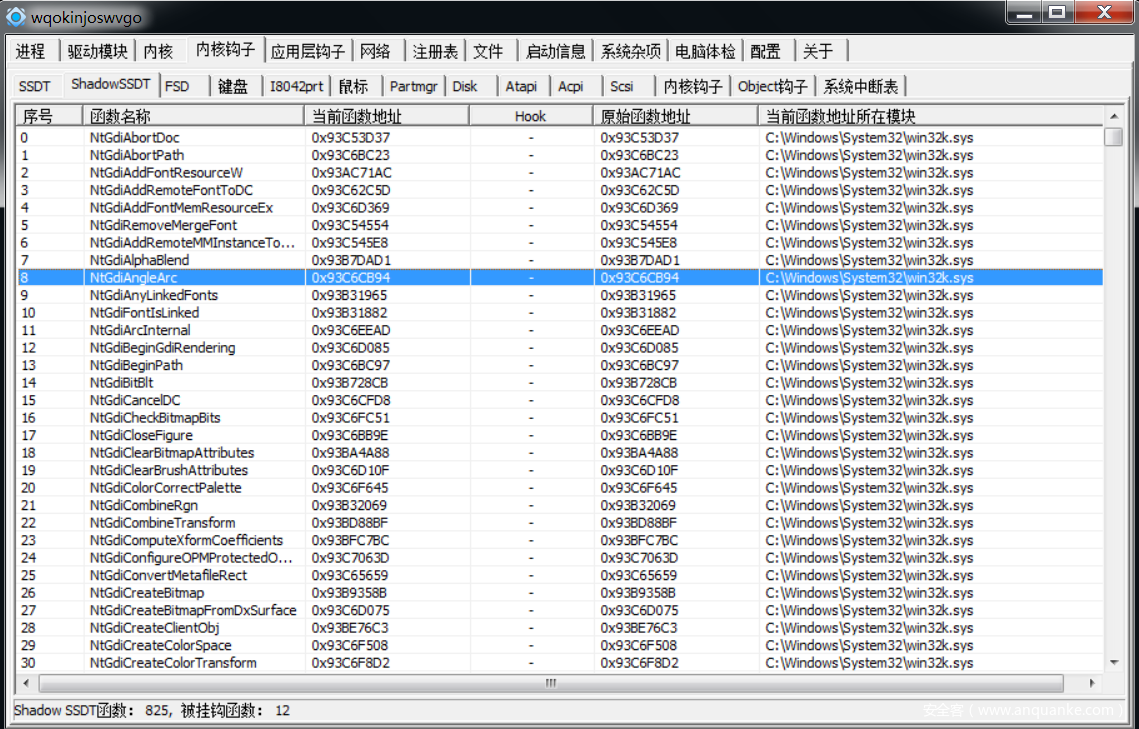Open the 注册表 tab
This screenshot has width=1139, height=729.
click(435, 51)
